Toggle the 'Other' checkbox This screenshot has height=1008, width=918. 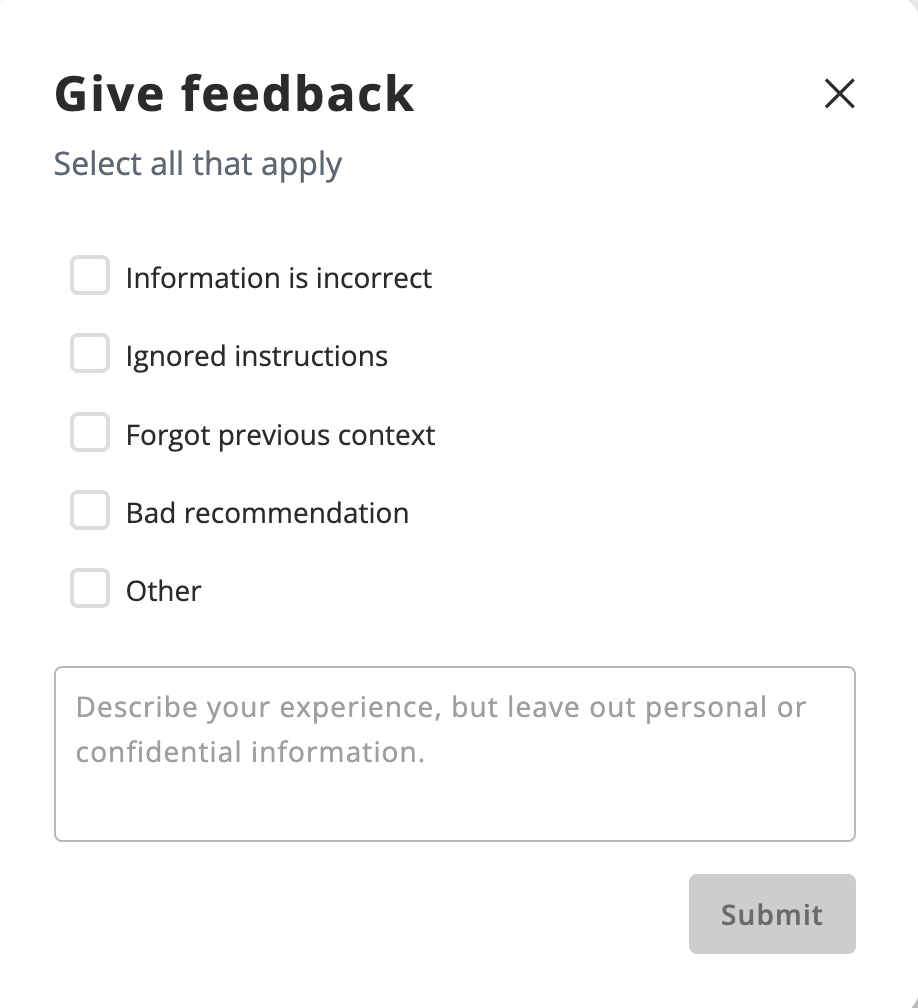coord(90,589)
